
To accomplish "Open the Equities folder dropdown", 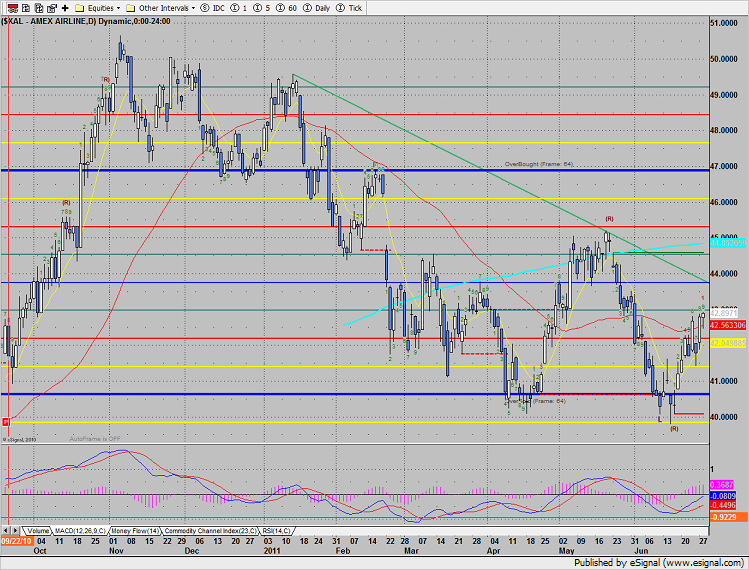I will [x=97, y=8].
